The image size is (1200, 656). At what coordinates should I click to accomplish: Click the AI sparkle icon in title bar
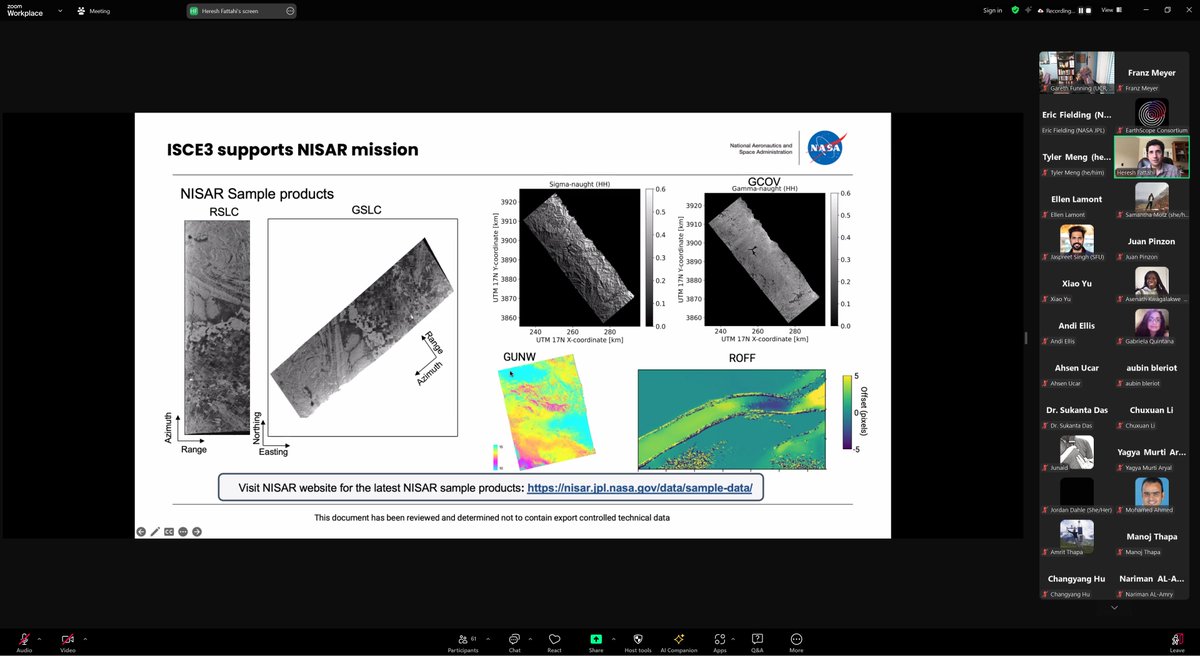click(1028, 10)
